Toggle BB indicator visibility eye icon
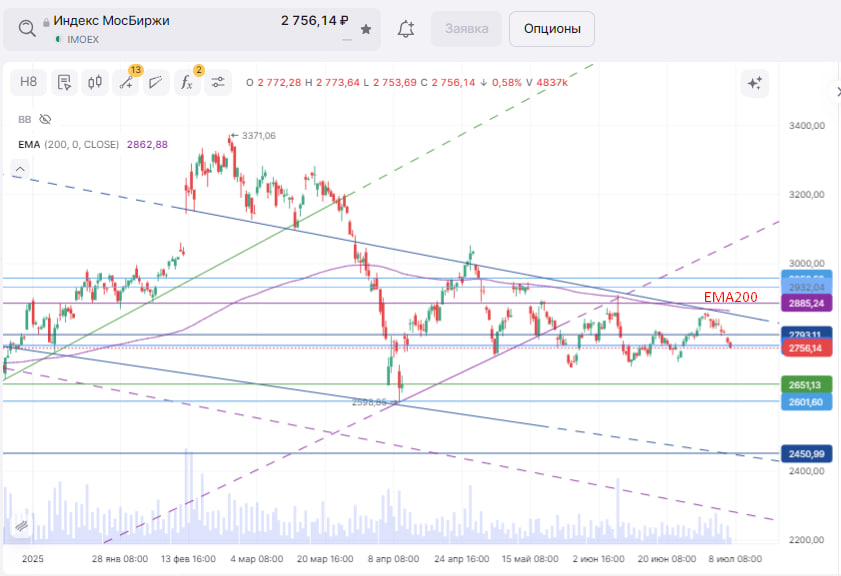The width and height of the screenshot is (841, 576). pyautogui.click(x=45, y=119)
